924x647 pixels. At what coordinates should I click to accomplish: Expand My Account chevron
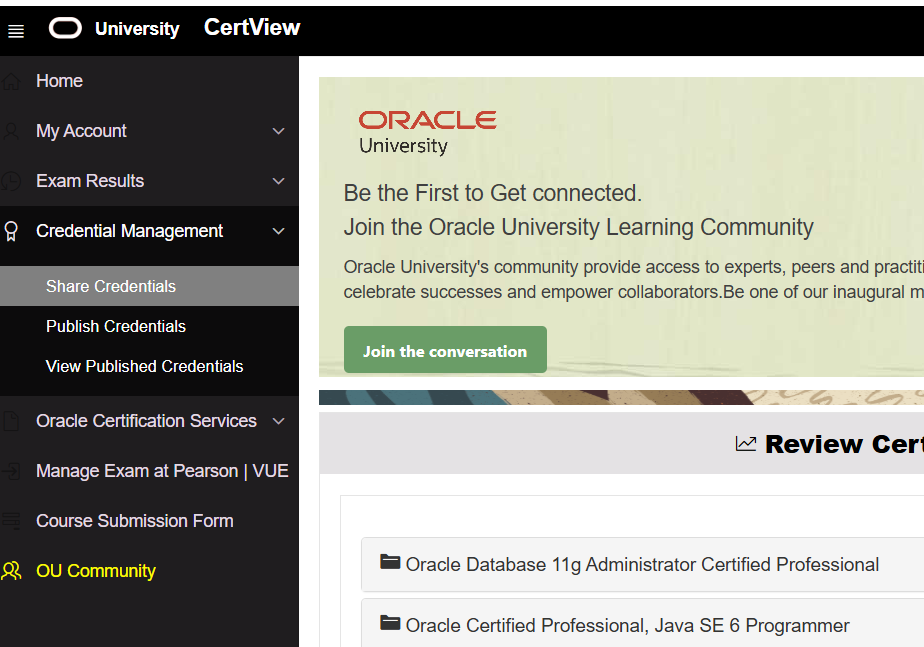(279, 131)
